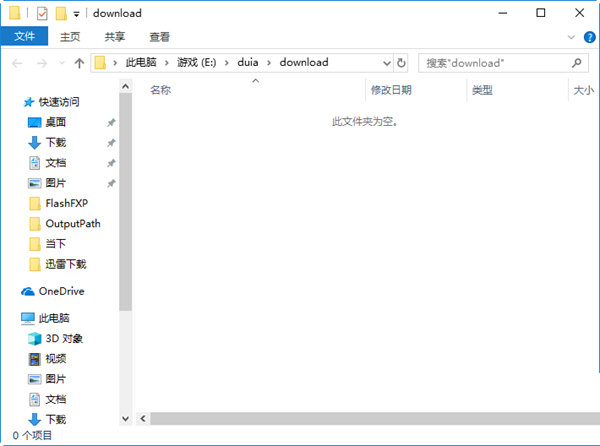Open 下载 under quick access
Screen dimensions: 600x446
(x=56, y=143)
